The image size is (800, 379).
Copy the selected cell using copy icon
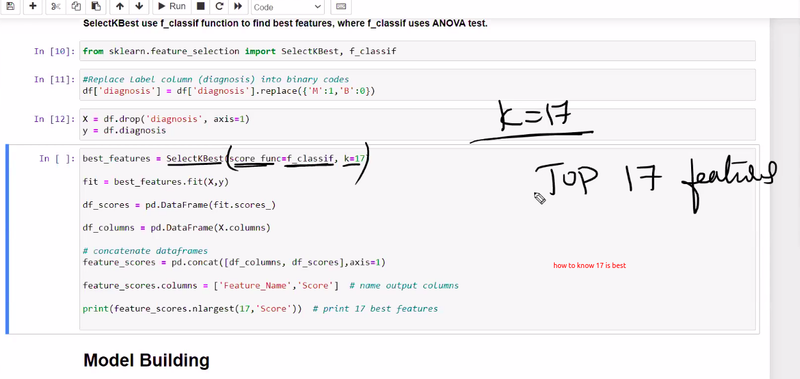(x=76, y=6)
